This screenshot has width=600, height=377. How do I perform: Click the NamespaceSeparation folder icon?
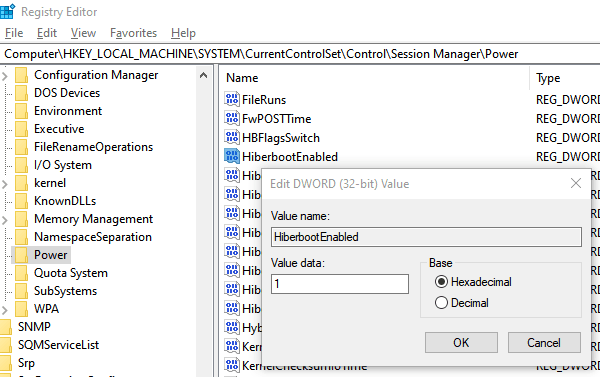21,237
